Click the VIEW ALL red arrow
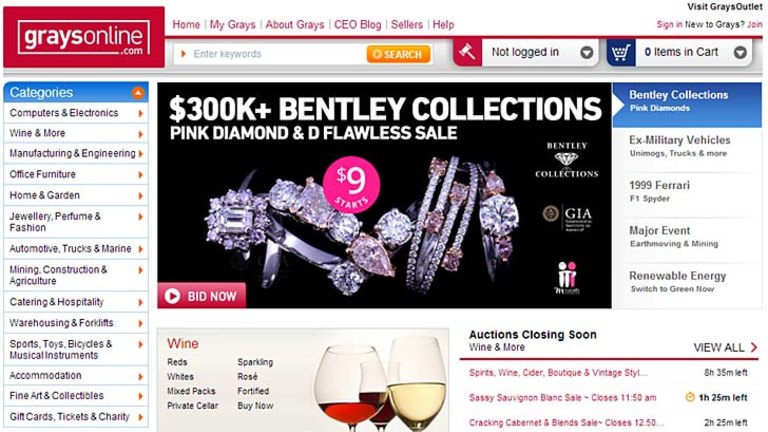Image resolution: width=768 pixels, height=432 pixels. coord(754,347)
